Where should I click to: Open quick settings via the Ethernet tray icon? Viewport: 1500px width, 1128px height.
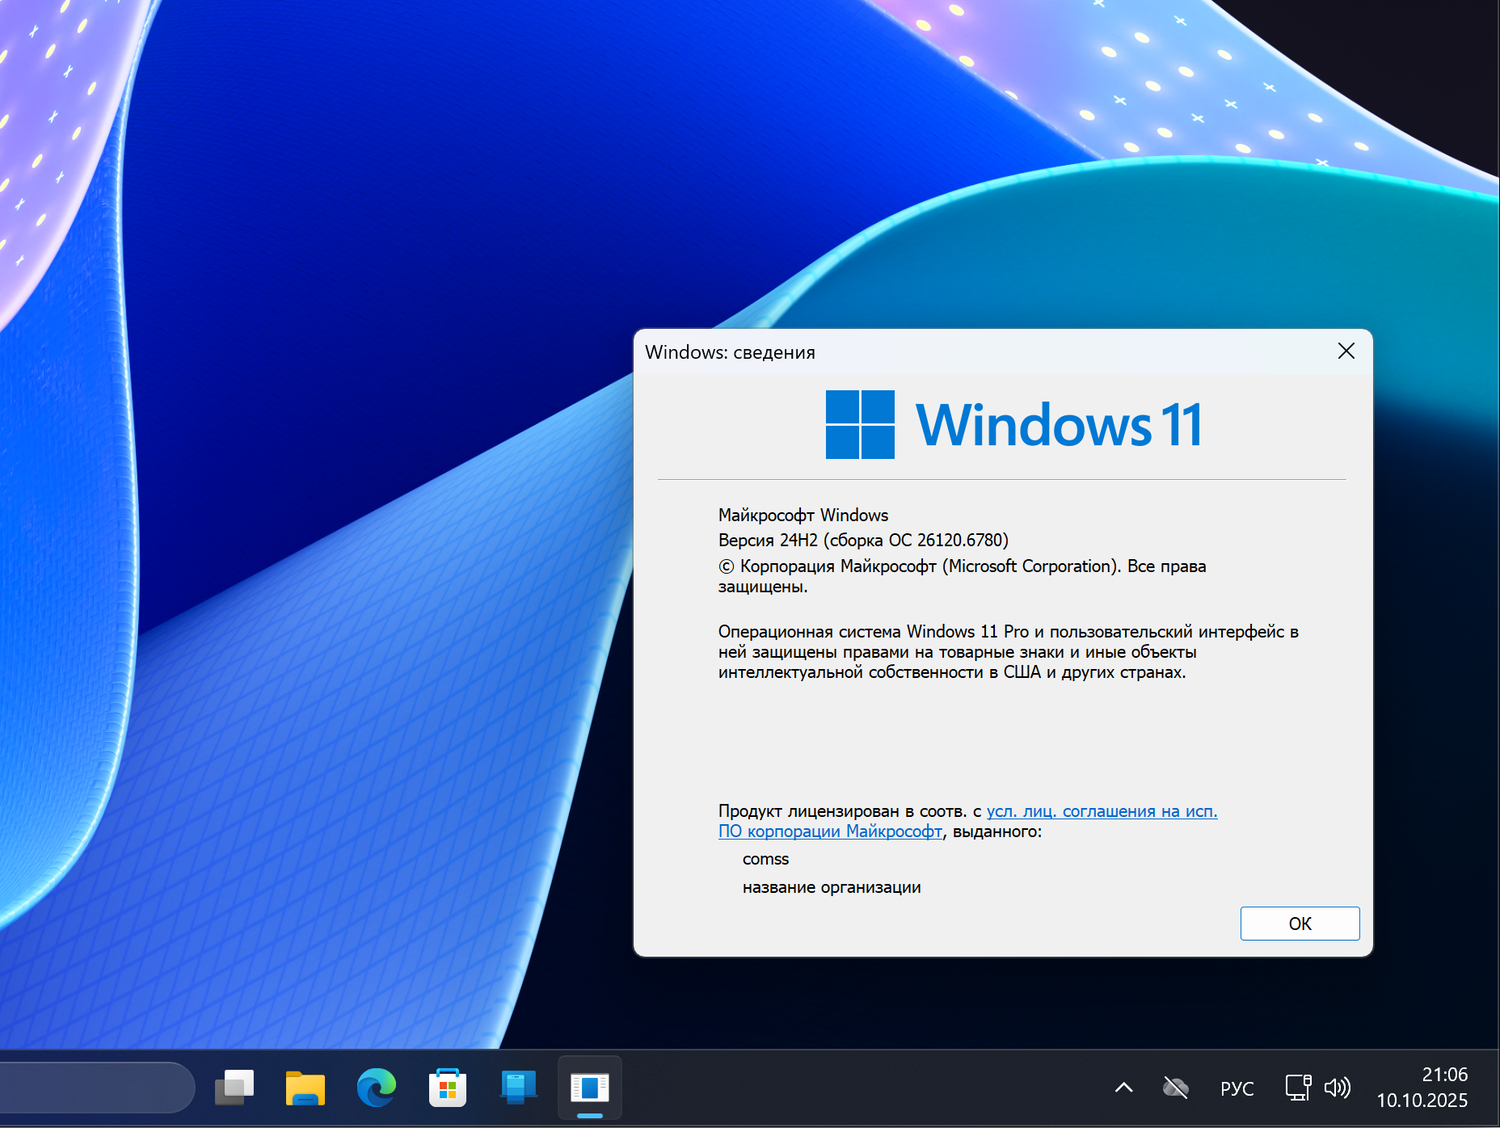[x=1297, y=1087]
